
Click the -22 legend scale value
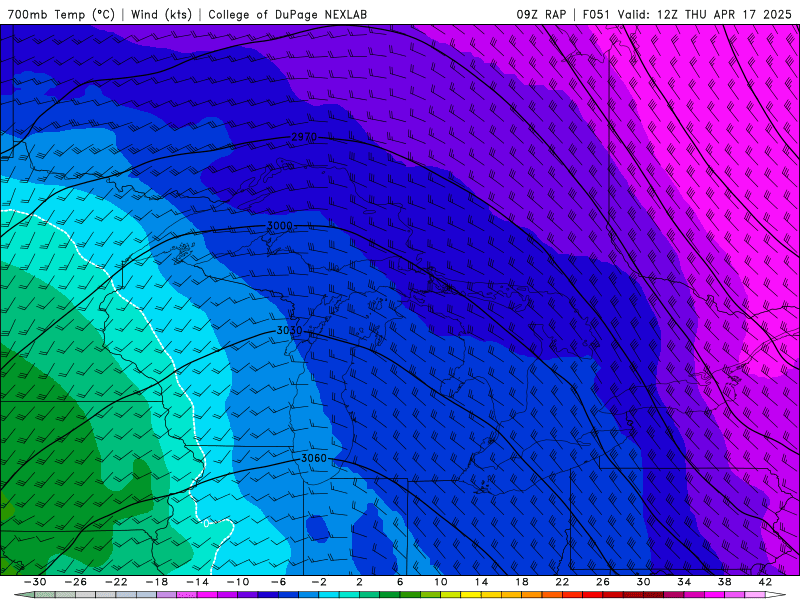click(116, 582)
